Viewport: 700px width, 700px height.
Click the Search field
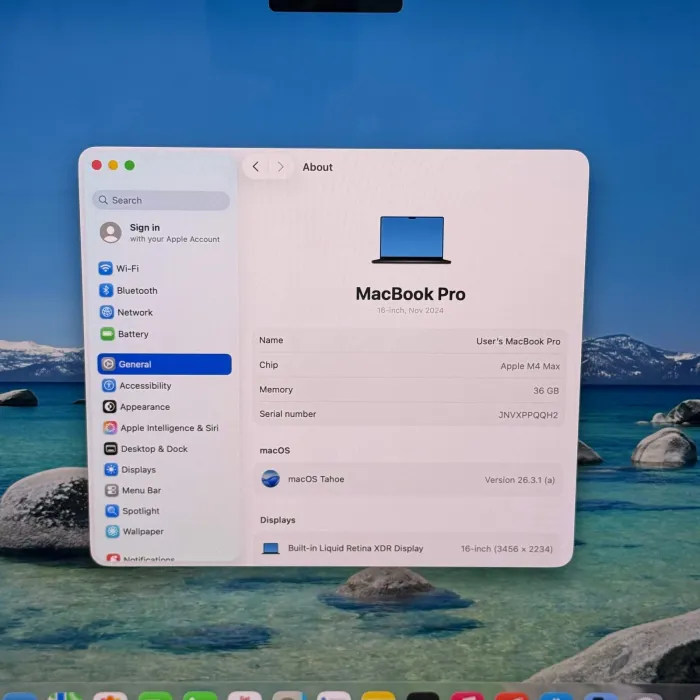pyautogui.click(x=161, y=200)
